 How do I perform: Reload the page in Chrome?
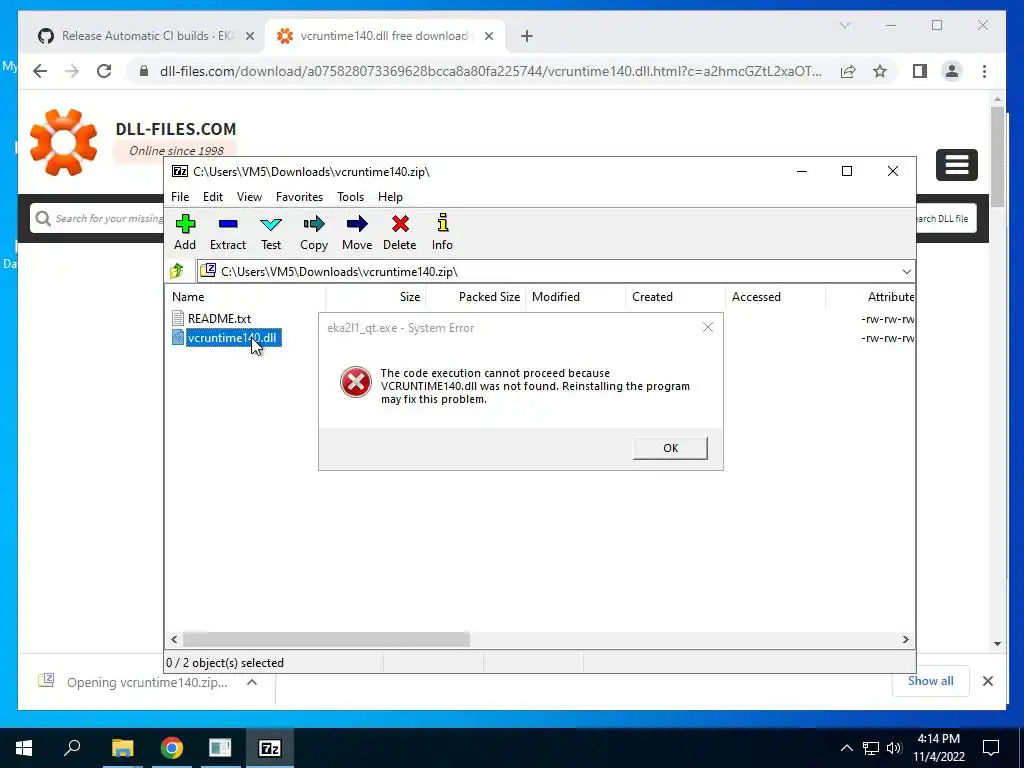(x=104, y=71)
